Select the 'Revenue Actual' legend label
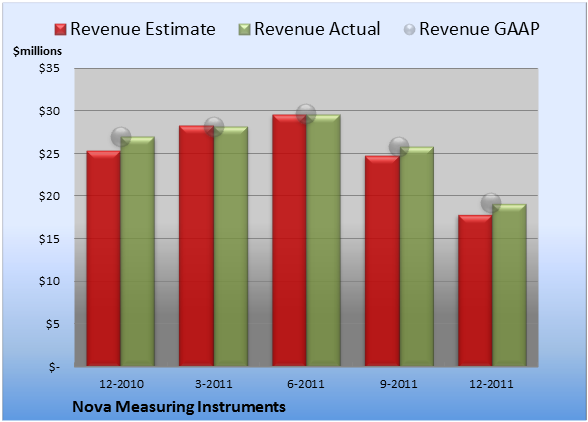The height and width of the screenshot is (422, 588). (x=317, y=29)
